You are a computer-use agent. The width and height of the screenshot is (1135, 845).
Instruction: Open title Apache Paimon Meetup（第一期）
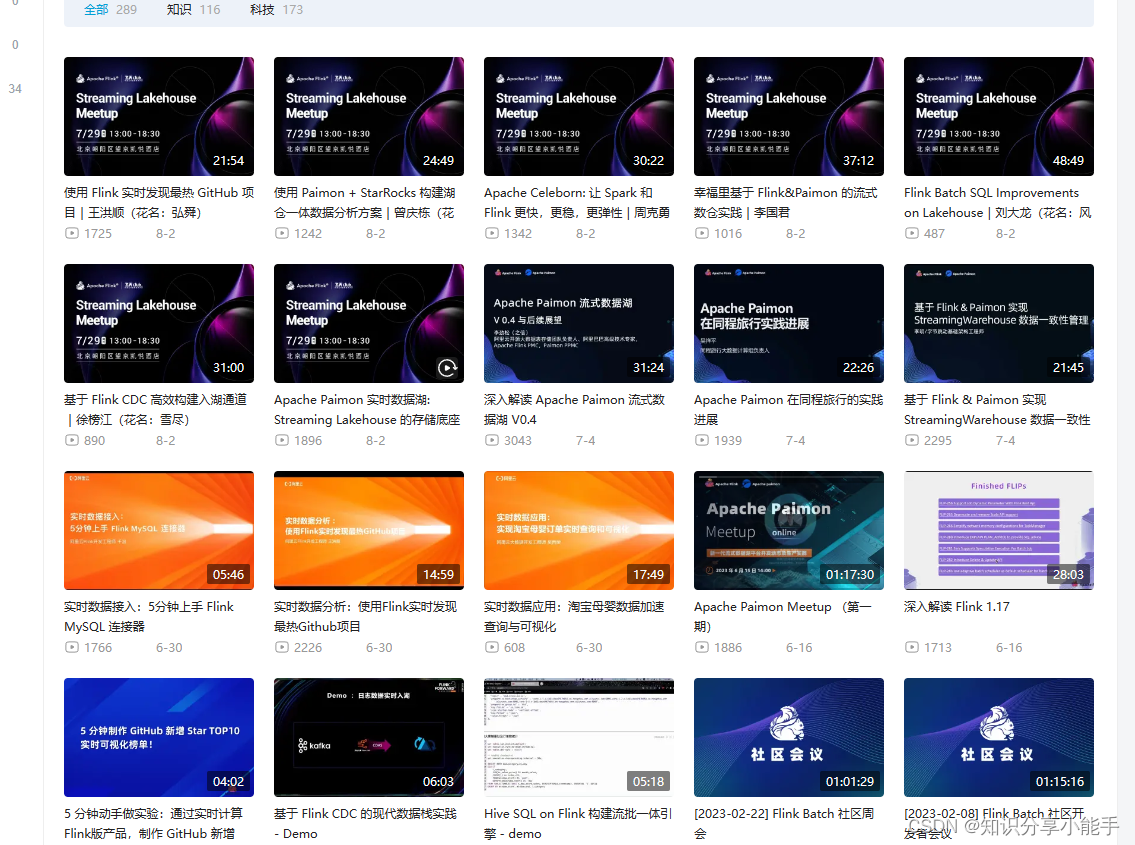pyautogui.click(x=782, y=617)
